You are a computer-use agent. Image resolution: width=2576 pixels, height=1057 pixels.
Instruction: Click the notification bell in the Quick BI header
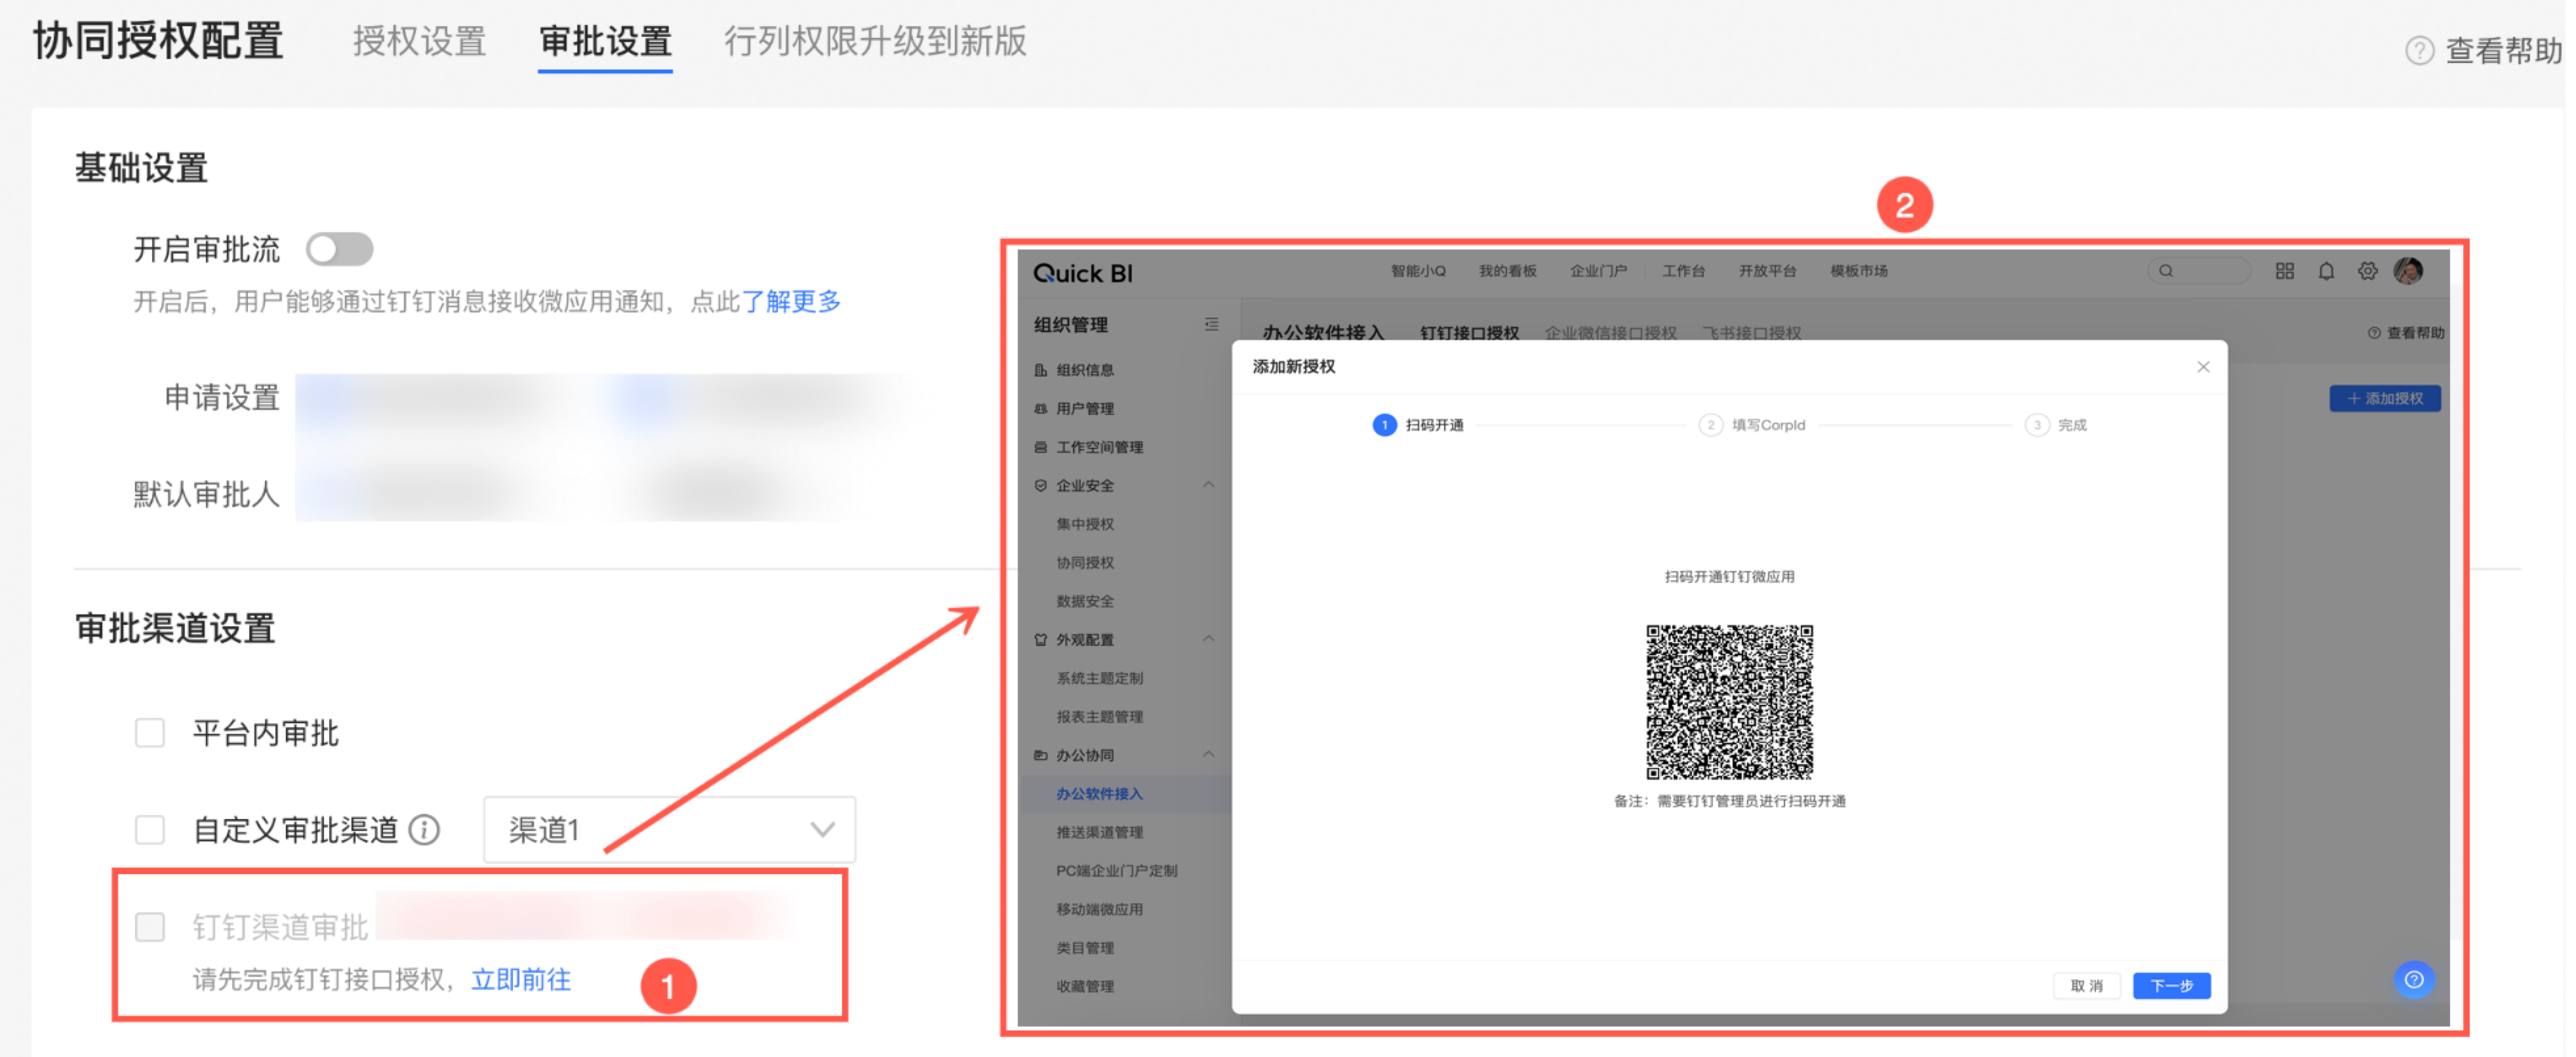click(x=2327, y=271)
